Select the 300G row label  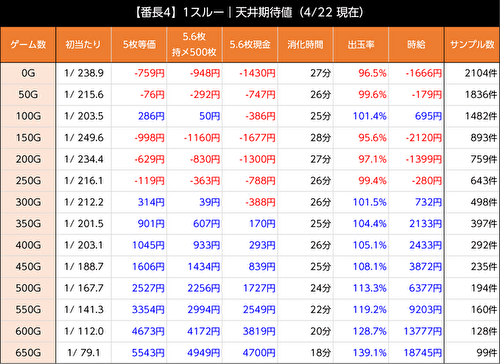pyautogui.click(x=28, y=202)
